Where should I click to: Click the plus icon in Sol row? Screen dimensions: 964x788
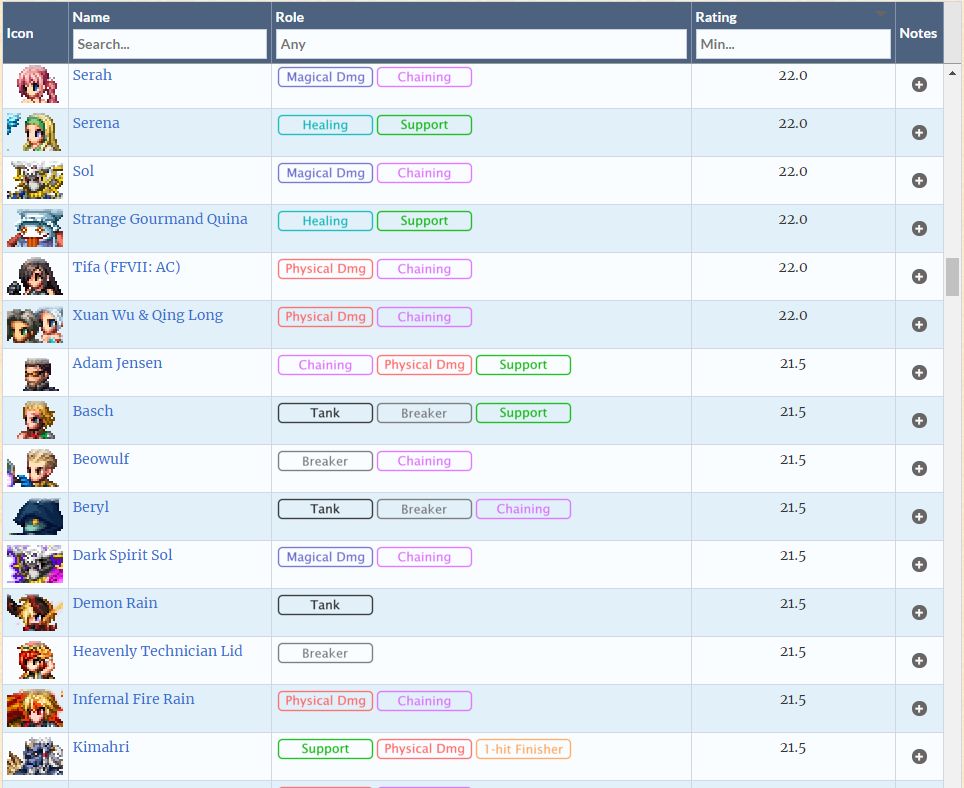pos(919,181)
